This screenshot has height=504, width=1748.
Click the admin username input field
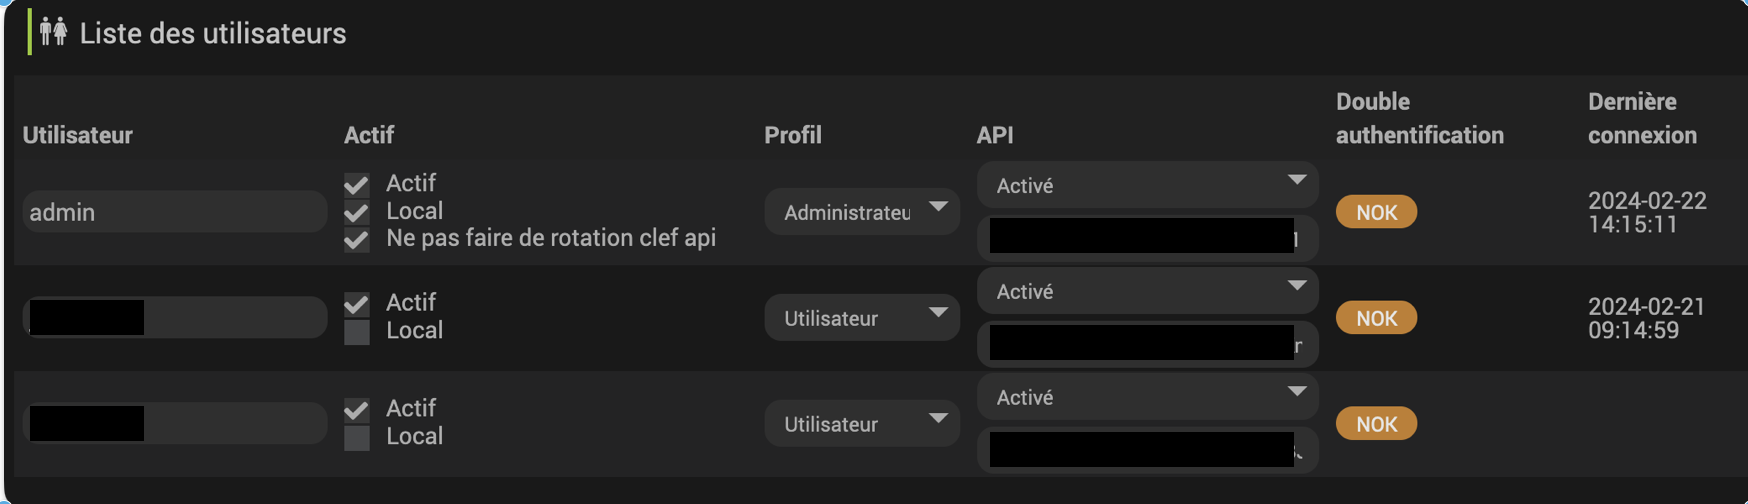175,212
